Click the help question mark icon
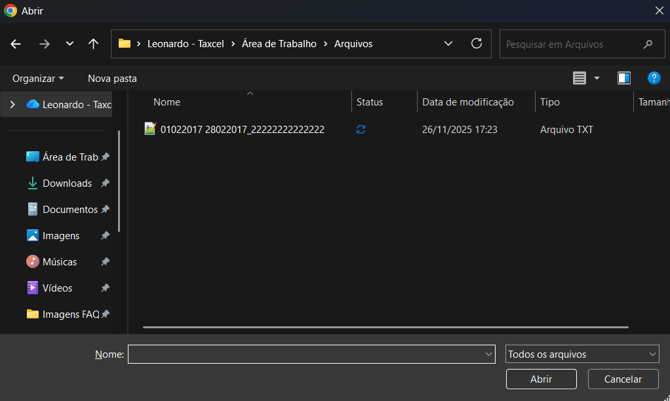The height and width of the screenshot is (401, 670). [x=654, y=78]
